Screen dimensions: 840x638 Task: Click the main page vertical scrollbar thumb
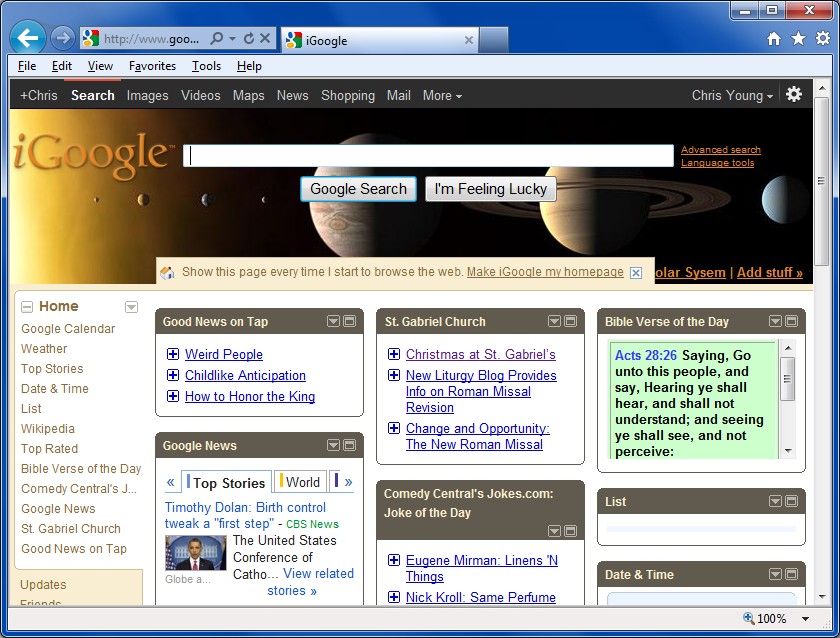coord(821,181)
